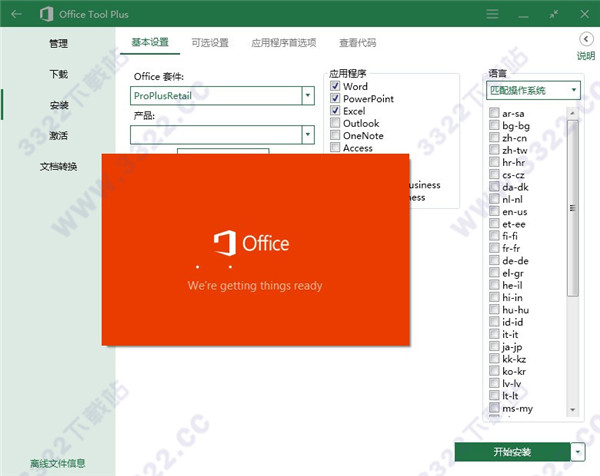Check the cs-cz language checkbox

click(x=494, y=174)
